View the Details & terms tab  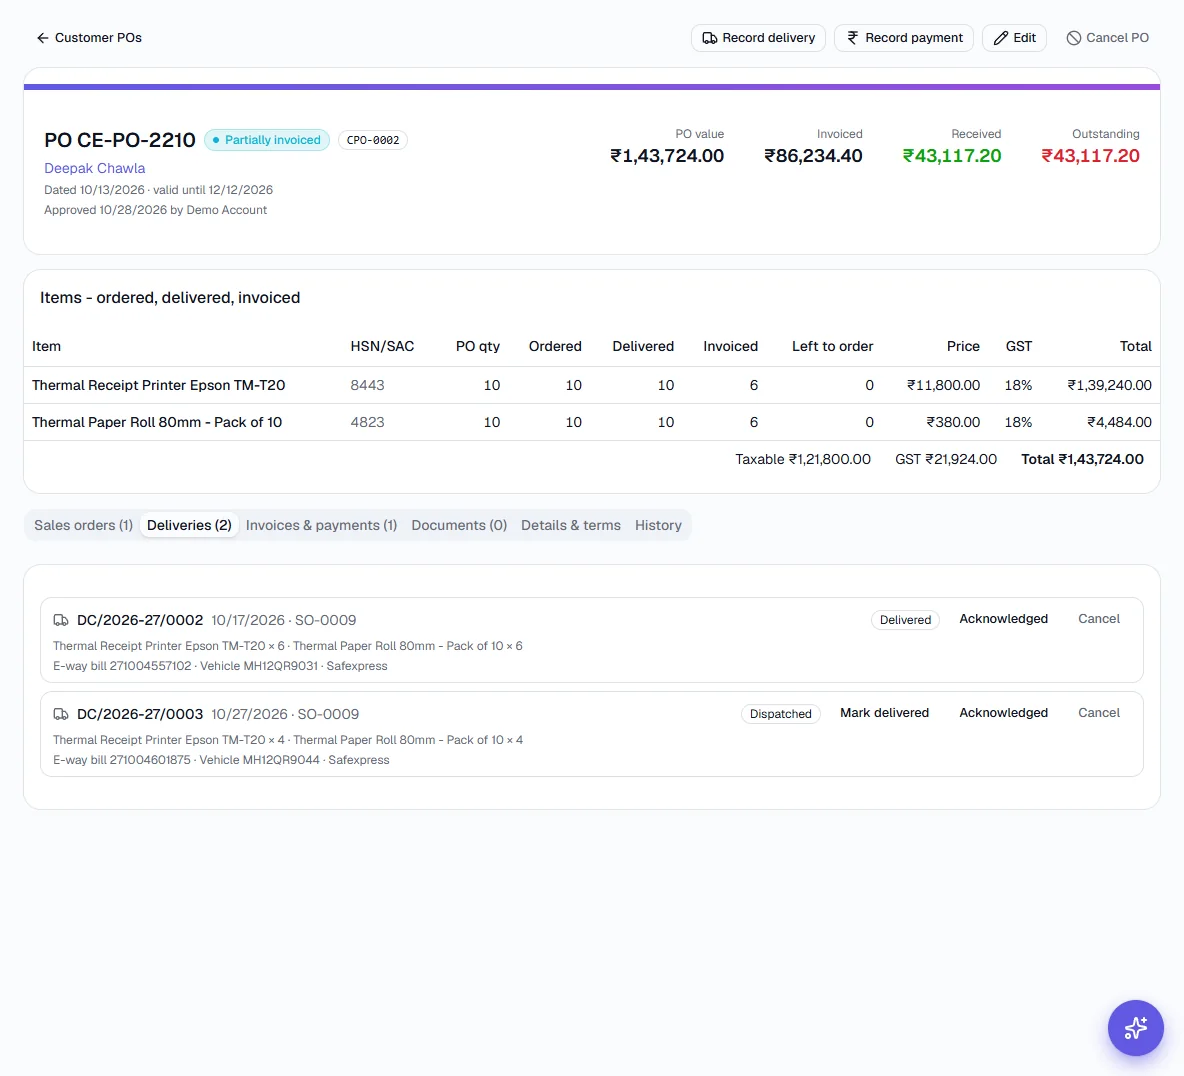click(x=571, y=526)
